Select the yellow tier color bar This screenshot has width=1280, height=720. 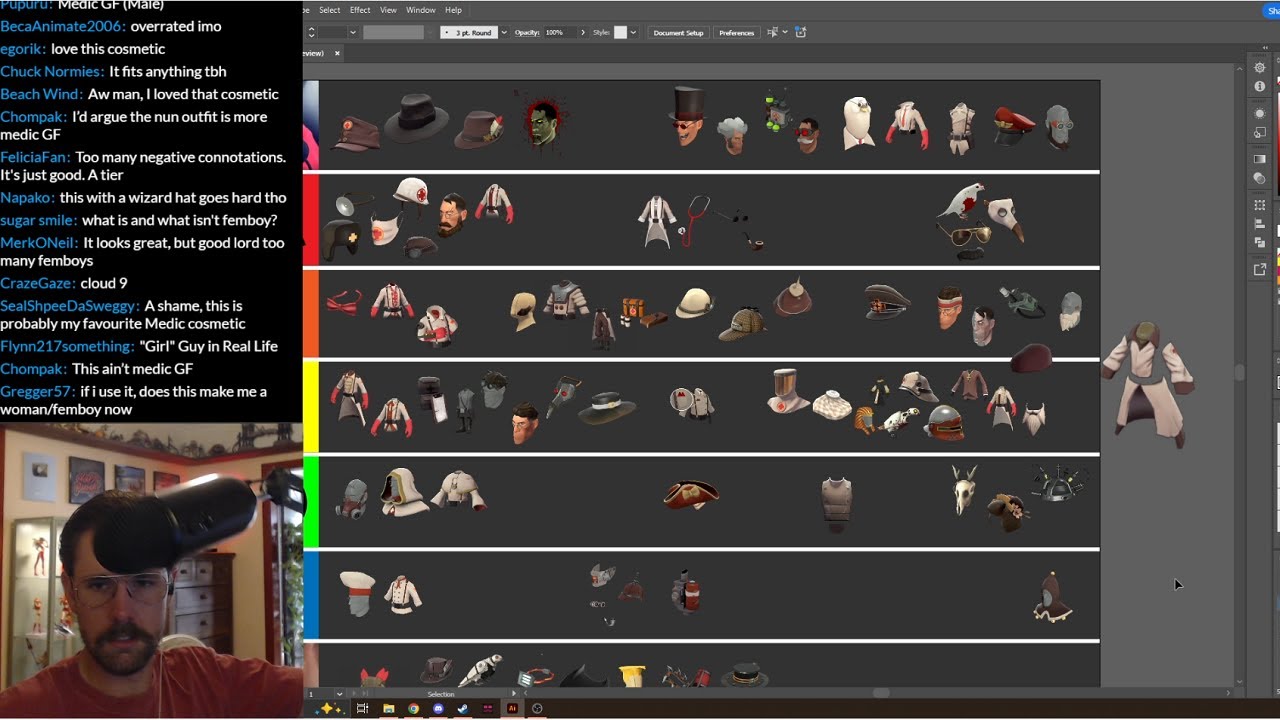pos(311,407)
